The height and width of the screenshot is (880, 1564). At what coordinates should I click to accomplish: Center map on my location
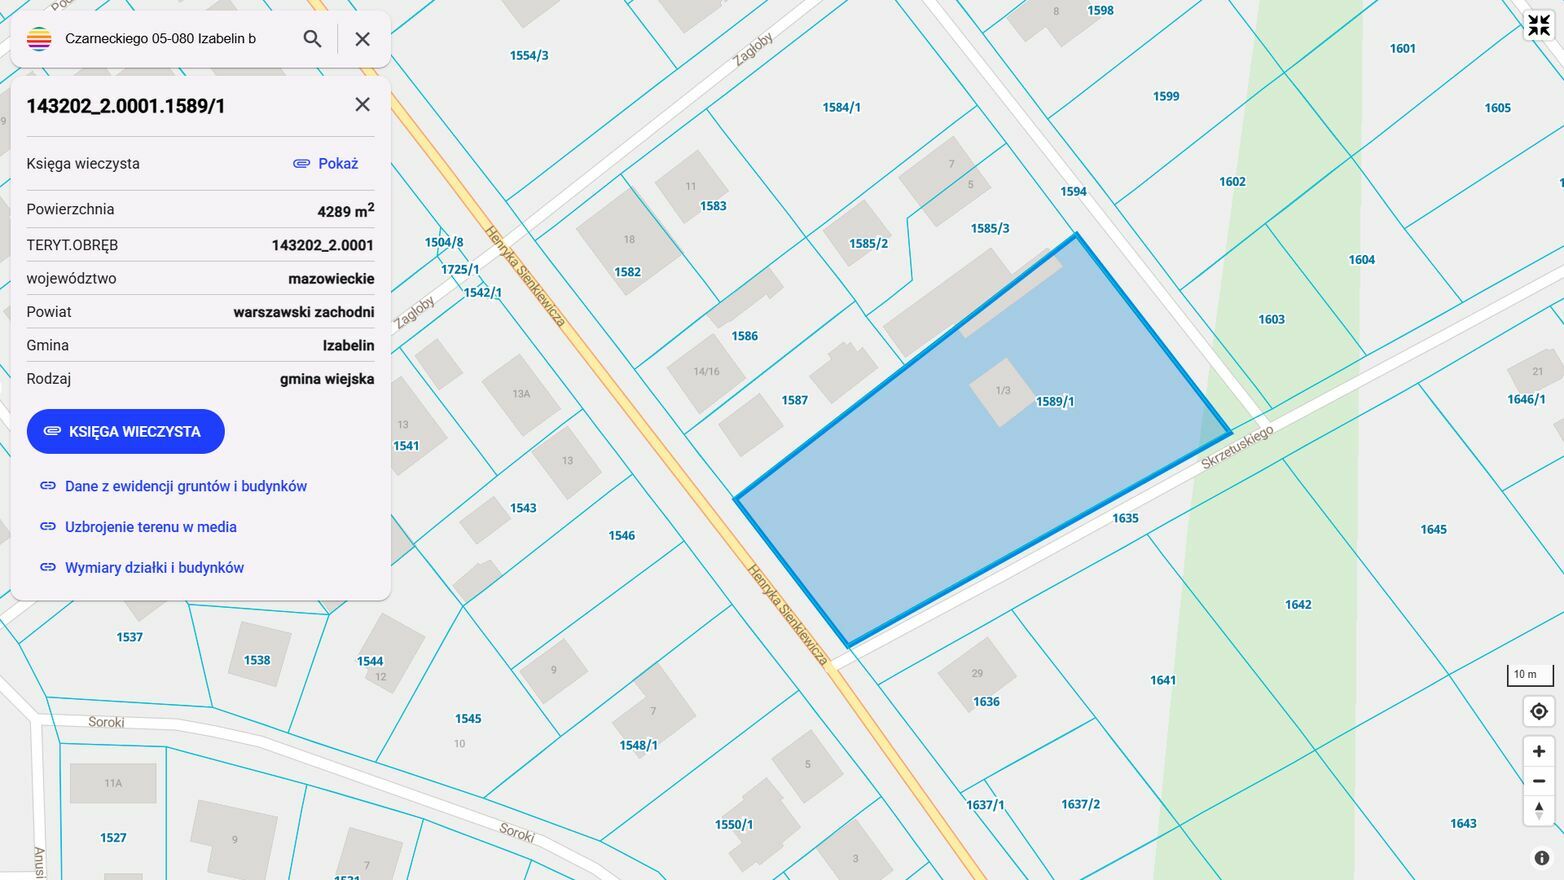pyautogui.click(x=1538, y=711)
